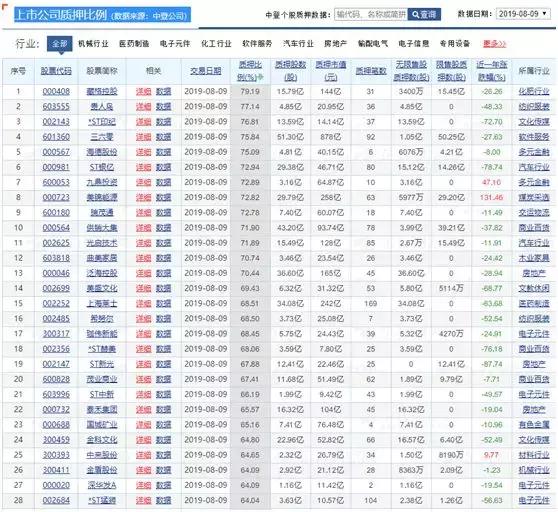Open 数据 link in row 002147
The width and height of the screenshot is (558, 512).
click(x=163, y=364)
